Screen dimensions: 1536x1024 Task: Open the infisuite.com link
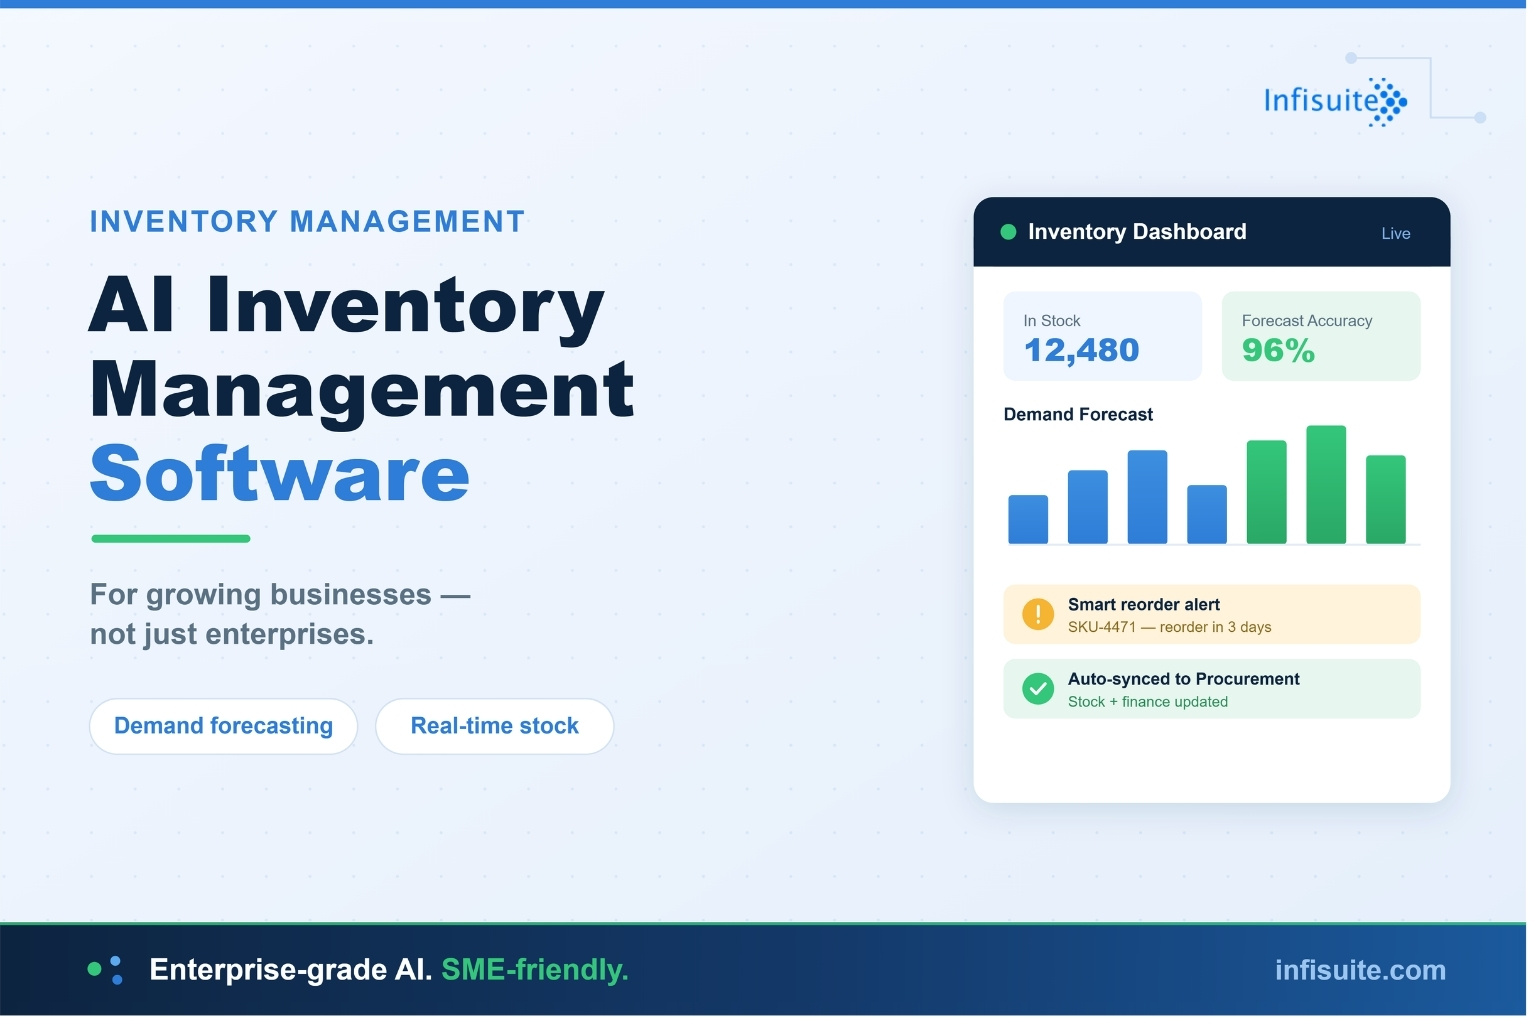[1360, 970]
